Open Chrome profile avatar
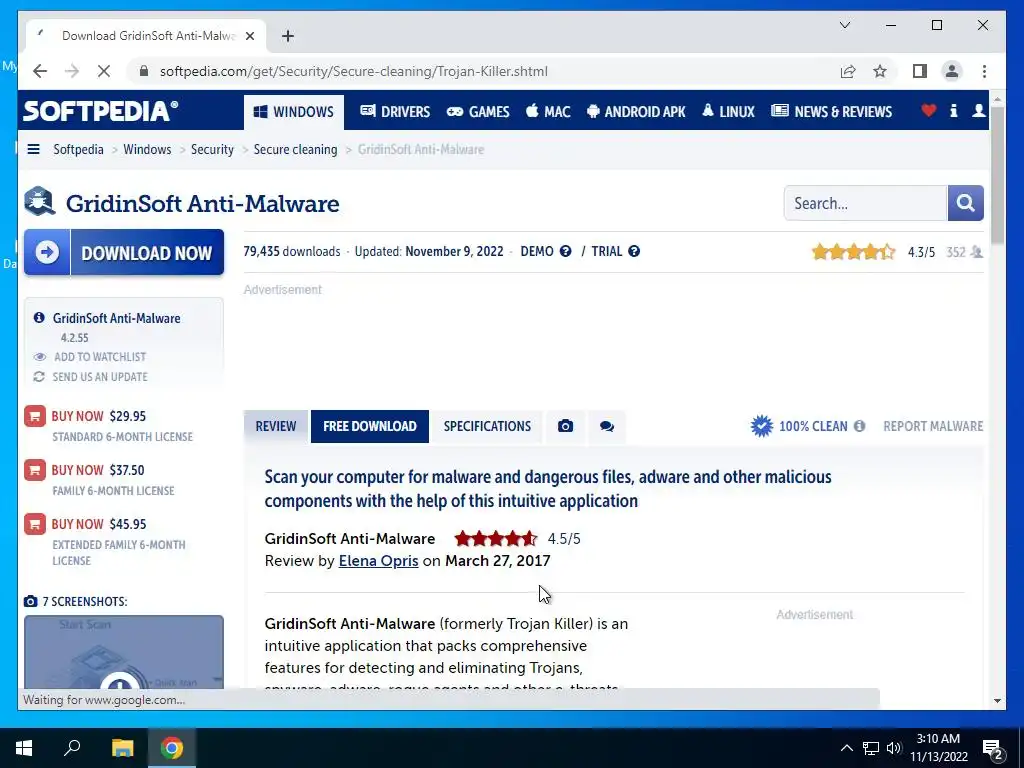 click(952, 71)
